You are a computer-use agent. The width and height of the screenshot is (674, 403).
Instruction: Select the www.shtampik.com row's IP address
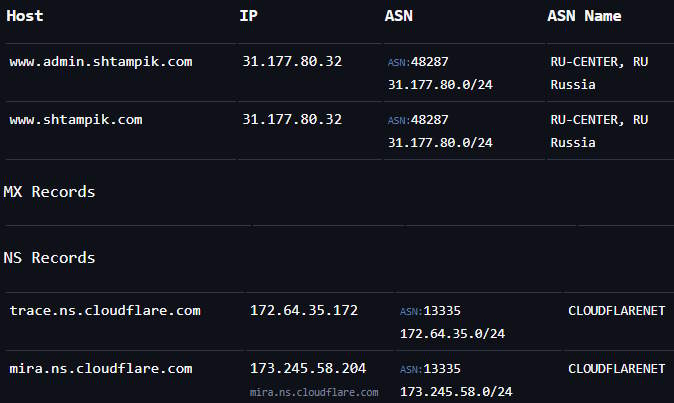pos(292,119)
